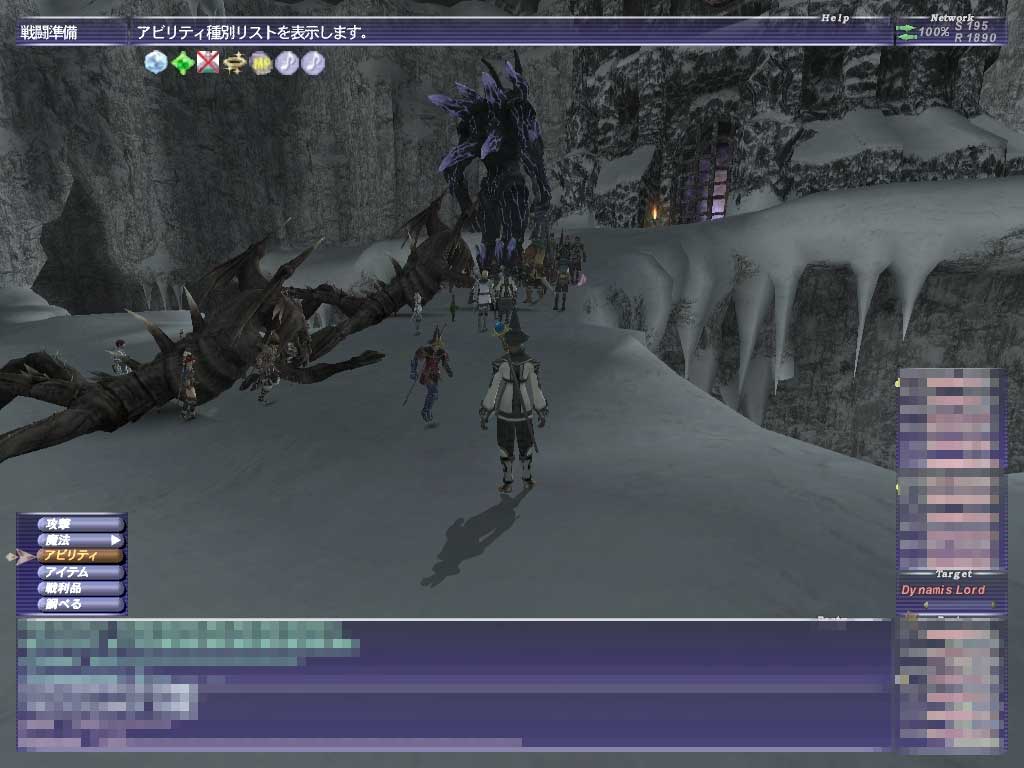Select the red-crossed weapon status icon
Viewport: 1024px width, 768px height.
pyautogui.click(x=208, y=63)
